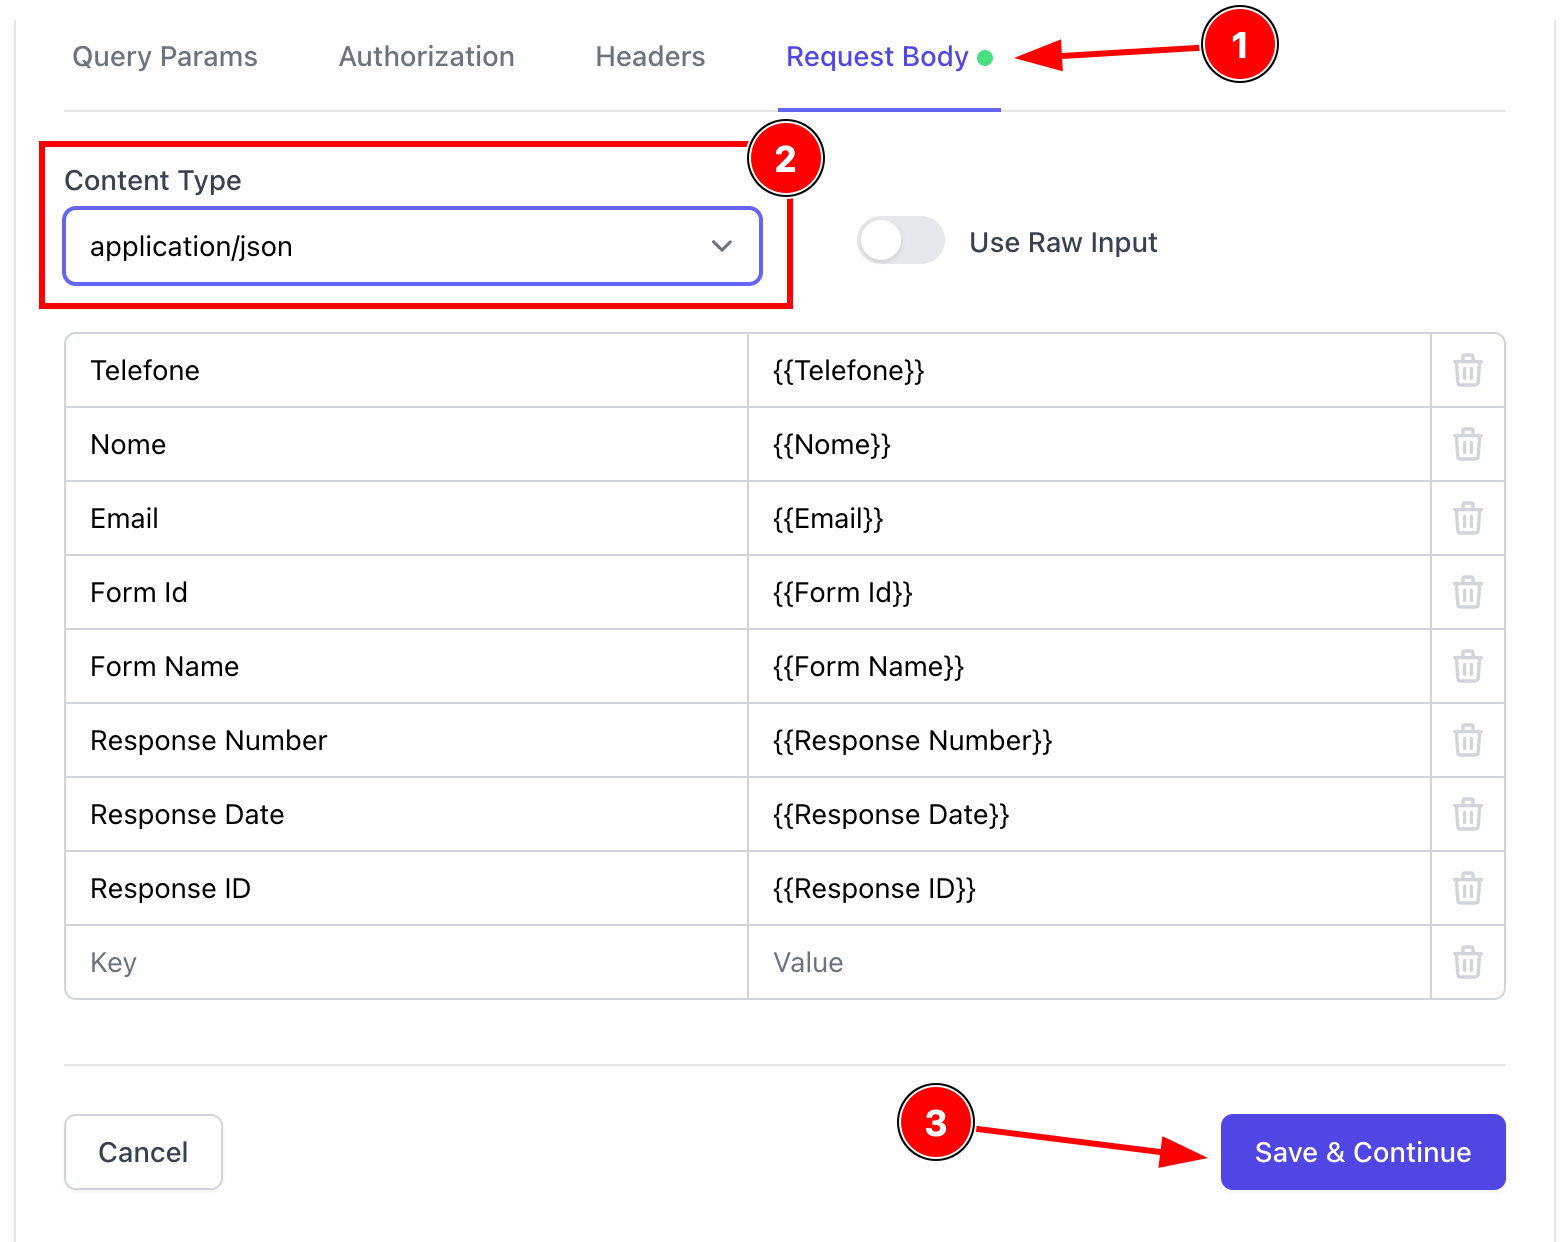This screenshot has height=1242, width=1564.
Task: Remove the Email row using trash icon
Action: pos(1467,518)
